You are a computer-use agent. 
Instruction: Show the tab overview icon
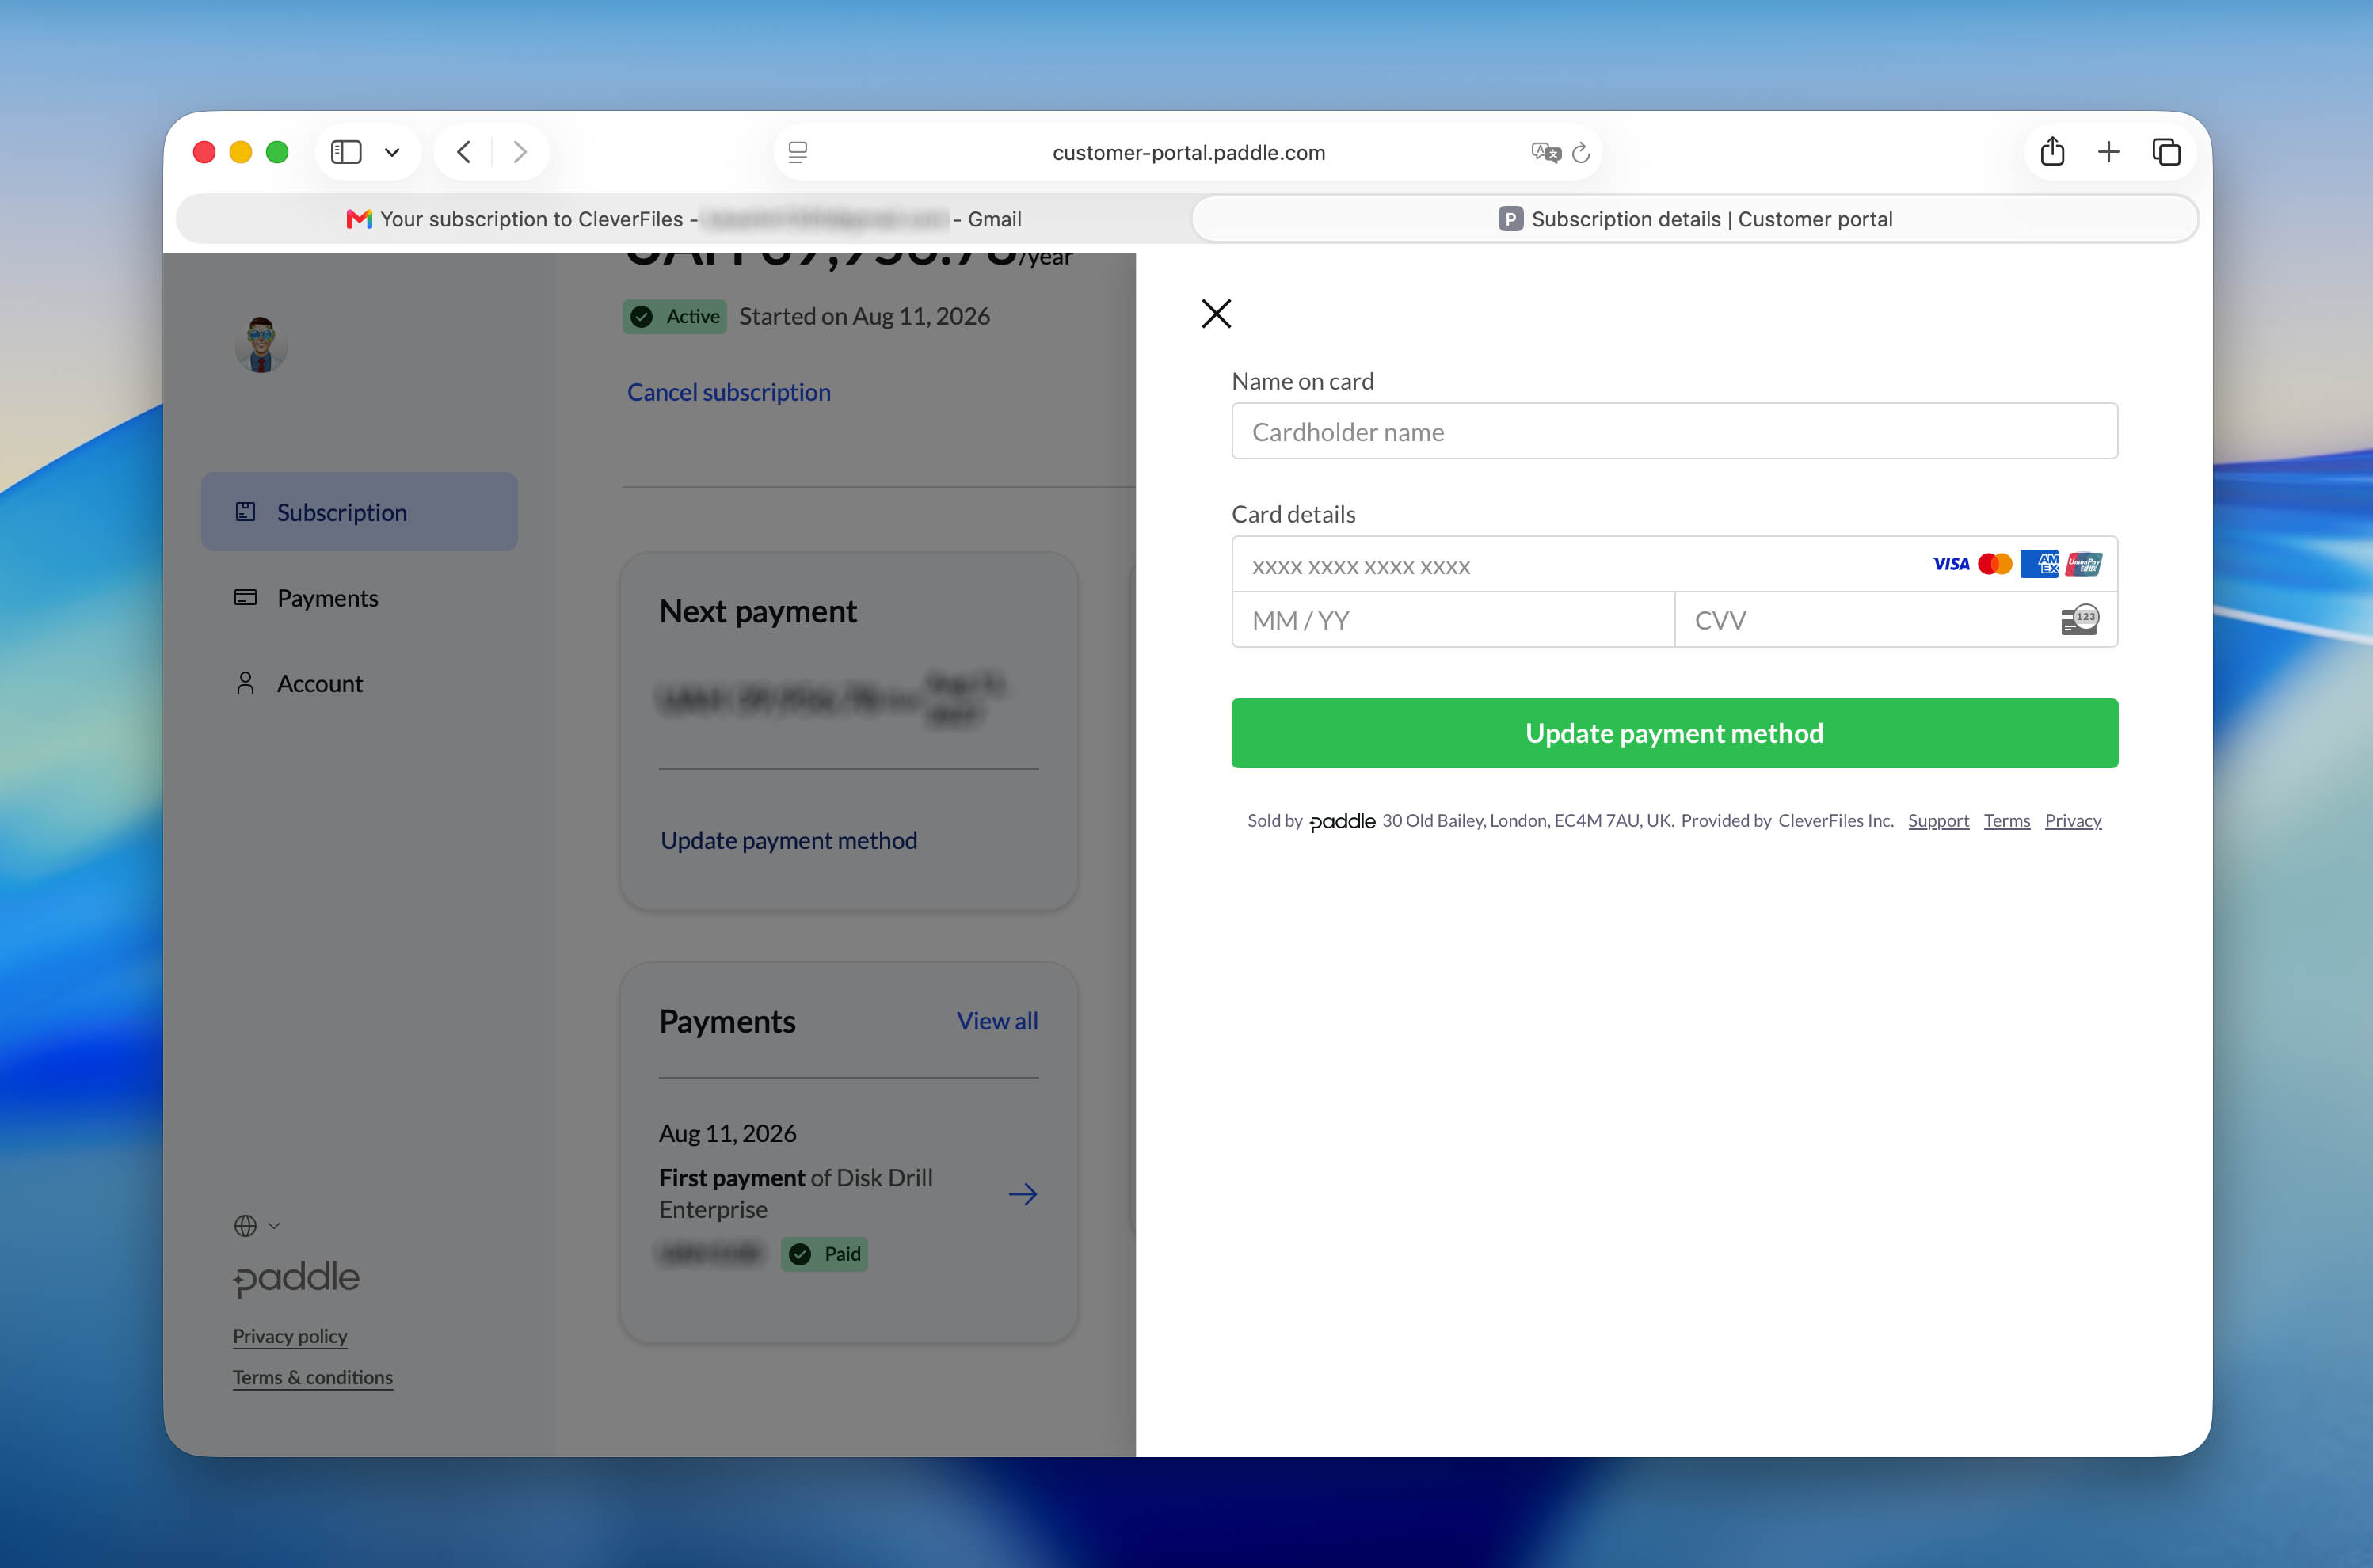point(2166,152)
